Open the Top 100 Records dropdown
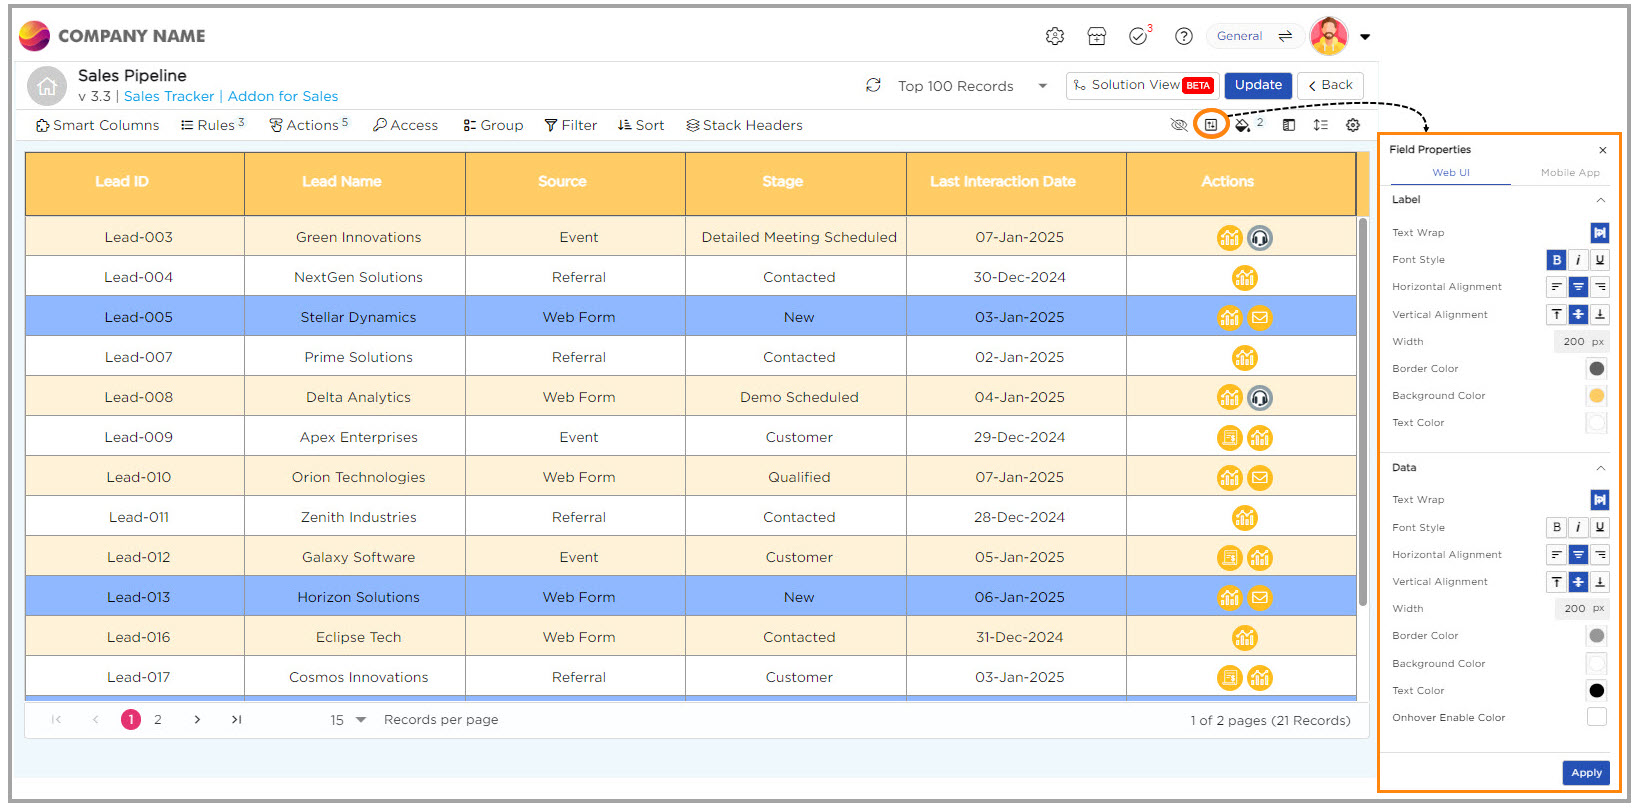 pos(1042,86)
